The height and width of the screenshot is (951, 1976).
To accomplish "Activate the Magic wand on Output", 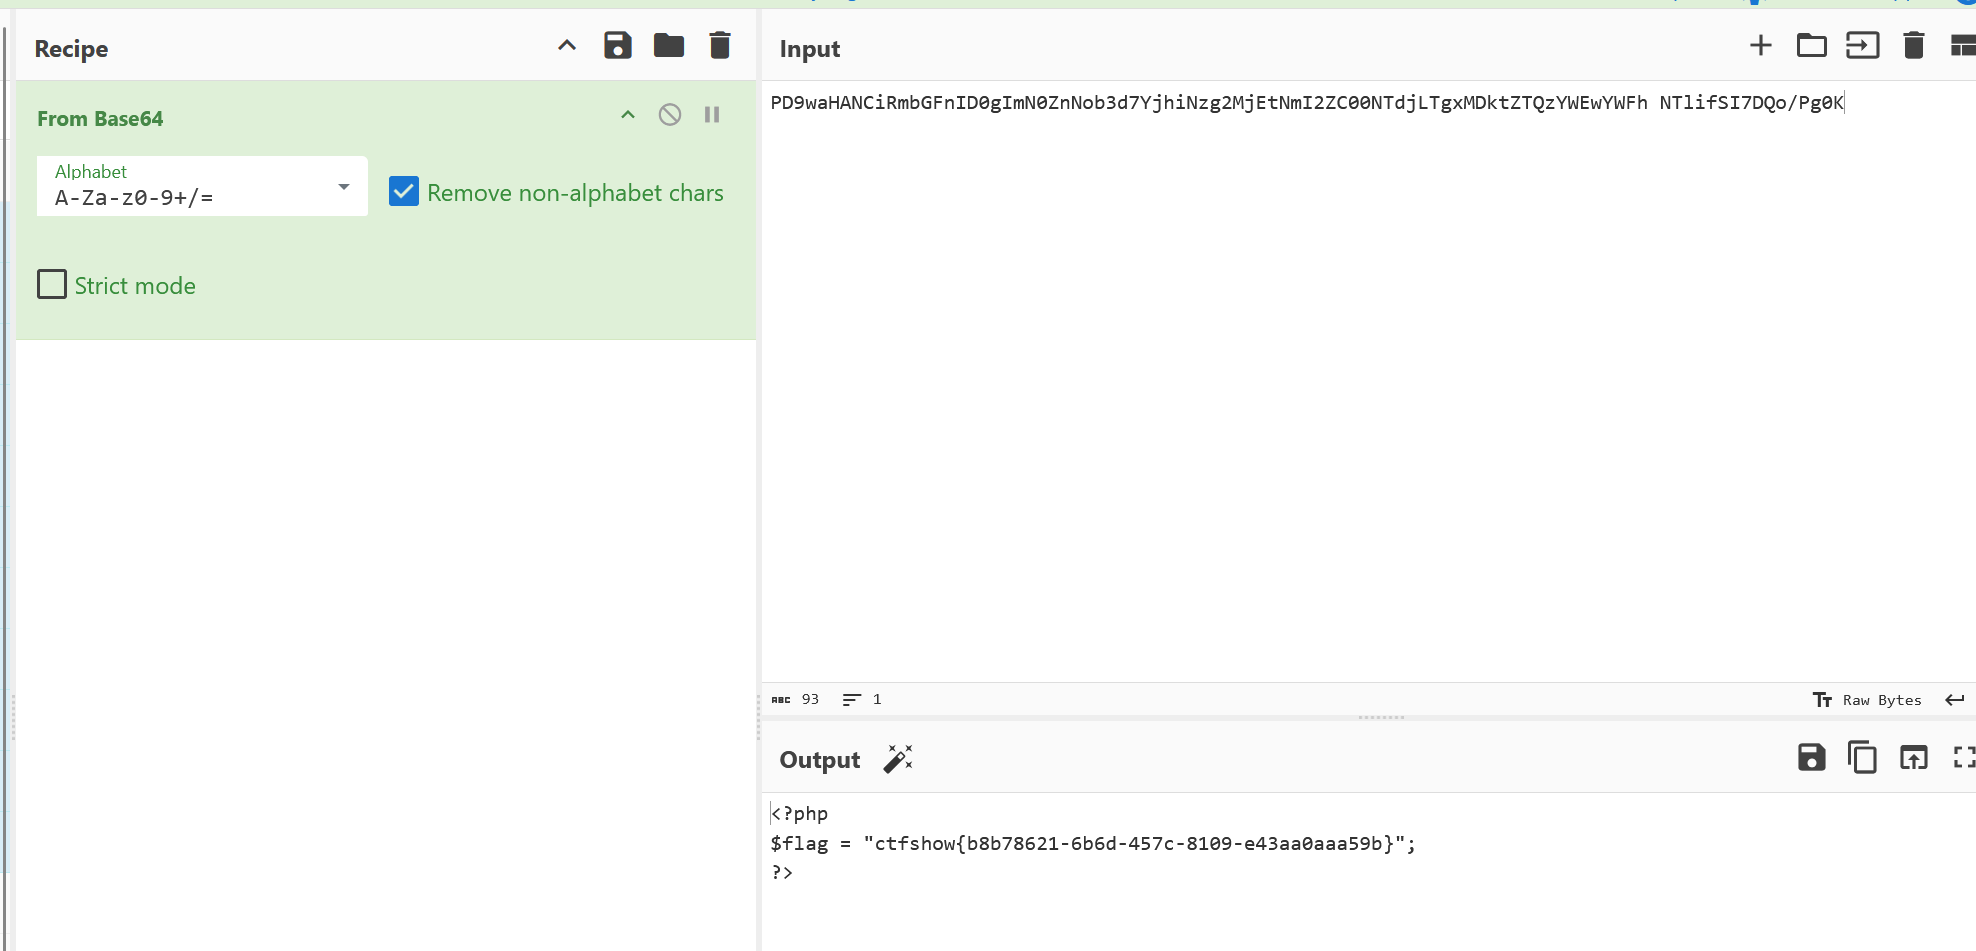I will 898,759.
